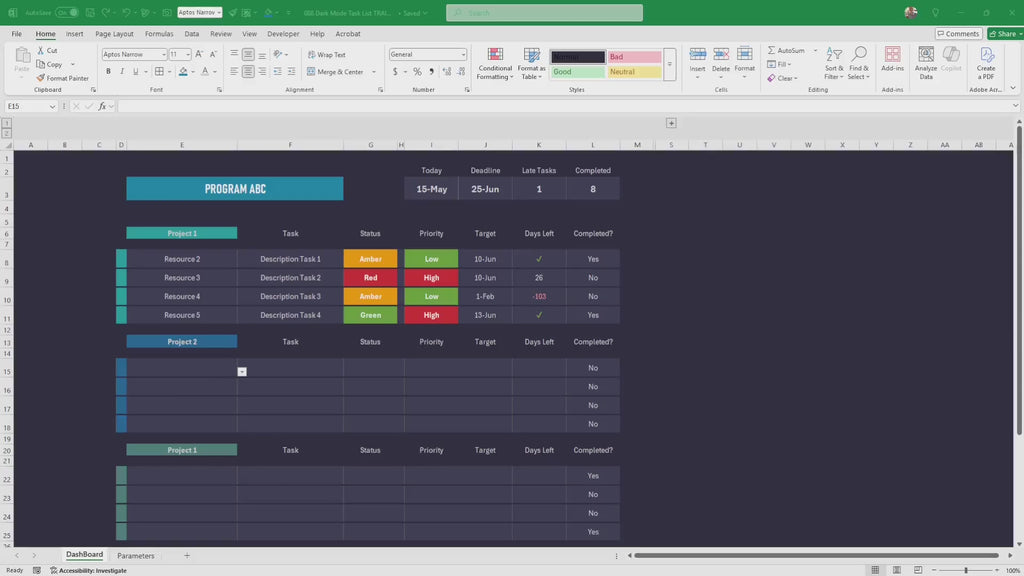Switch to the Parameters sheet tab

pos(136,555)
